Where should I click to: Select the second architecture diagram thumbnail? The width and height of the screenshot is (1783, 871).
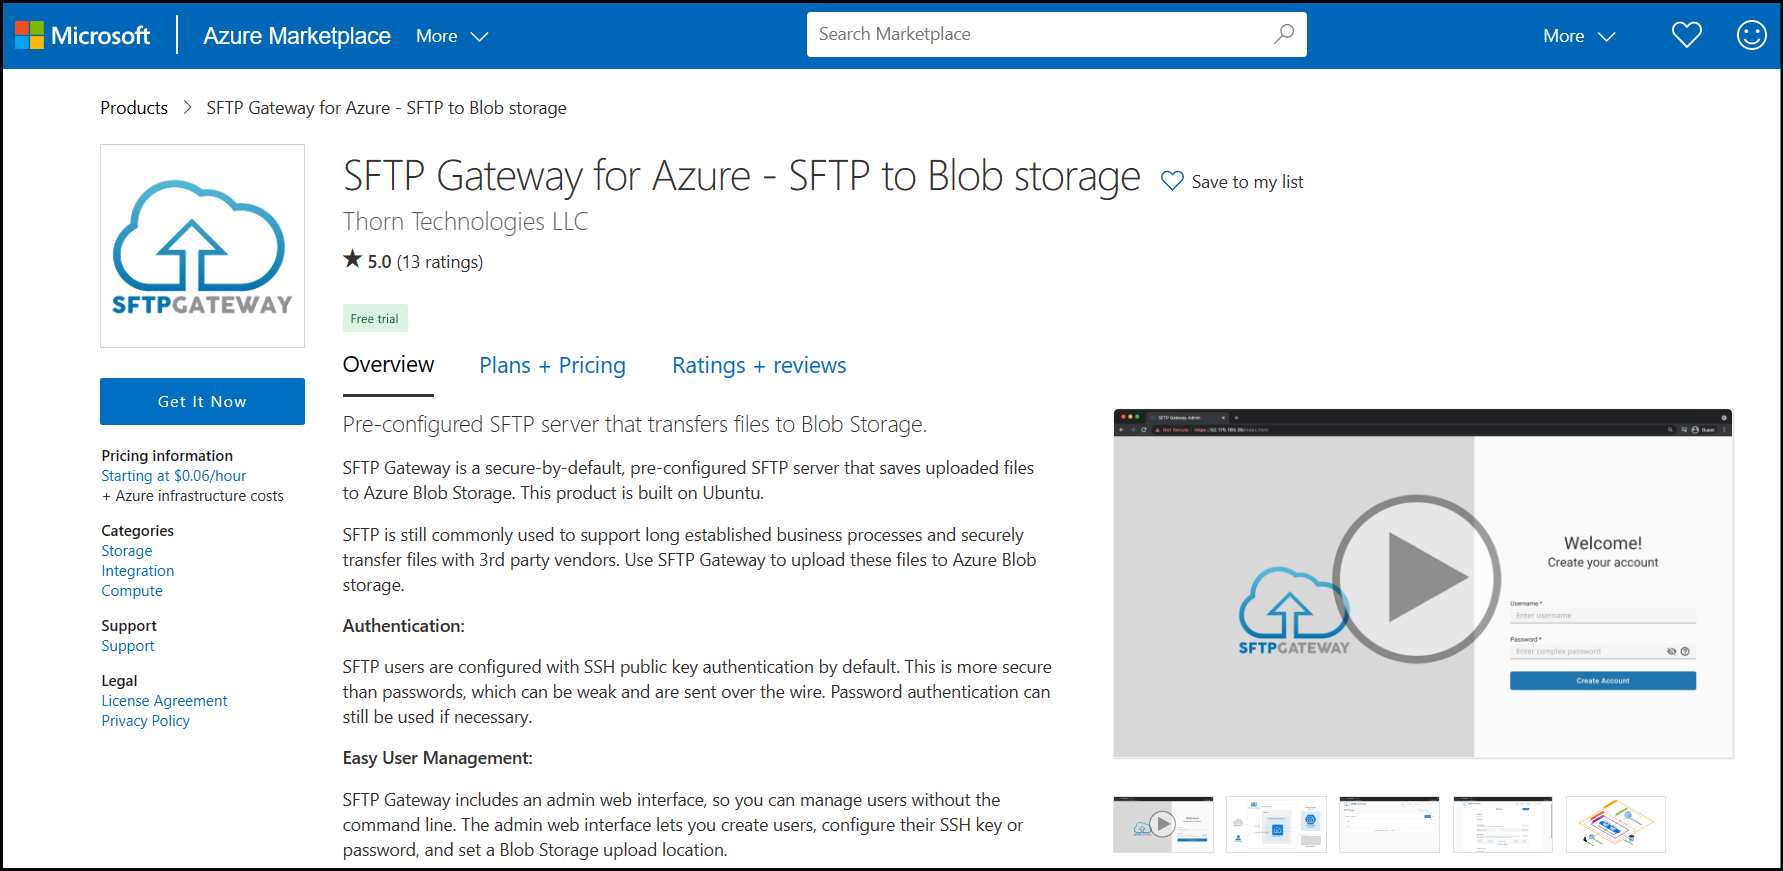(1276, 824)
